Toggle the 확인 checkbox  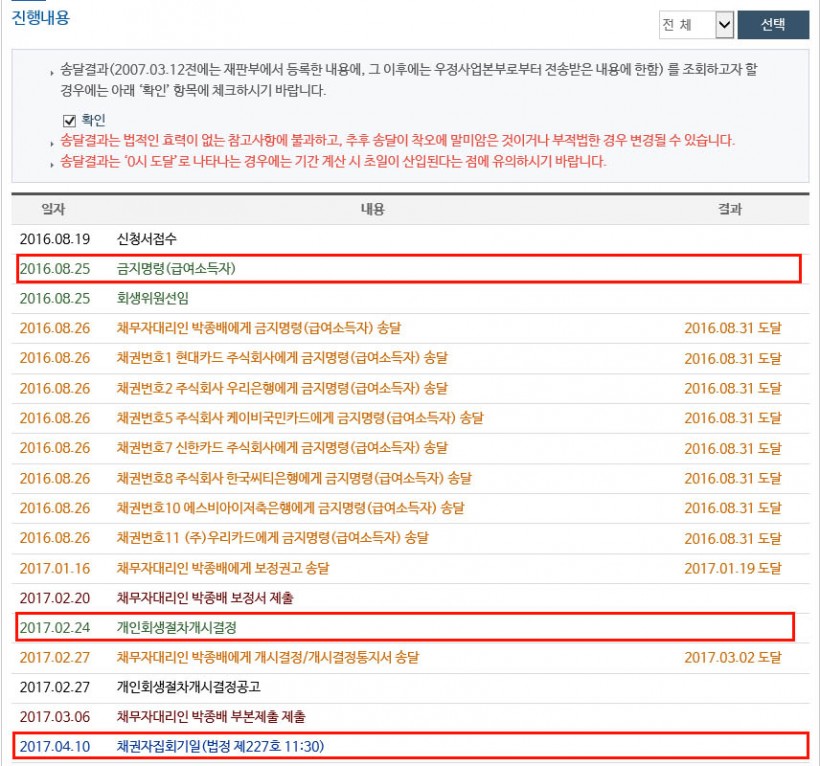69,121
